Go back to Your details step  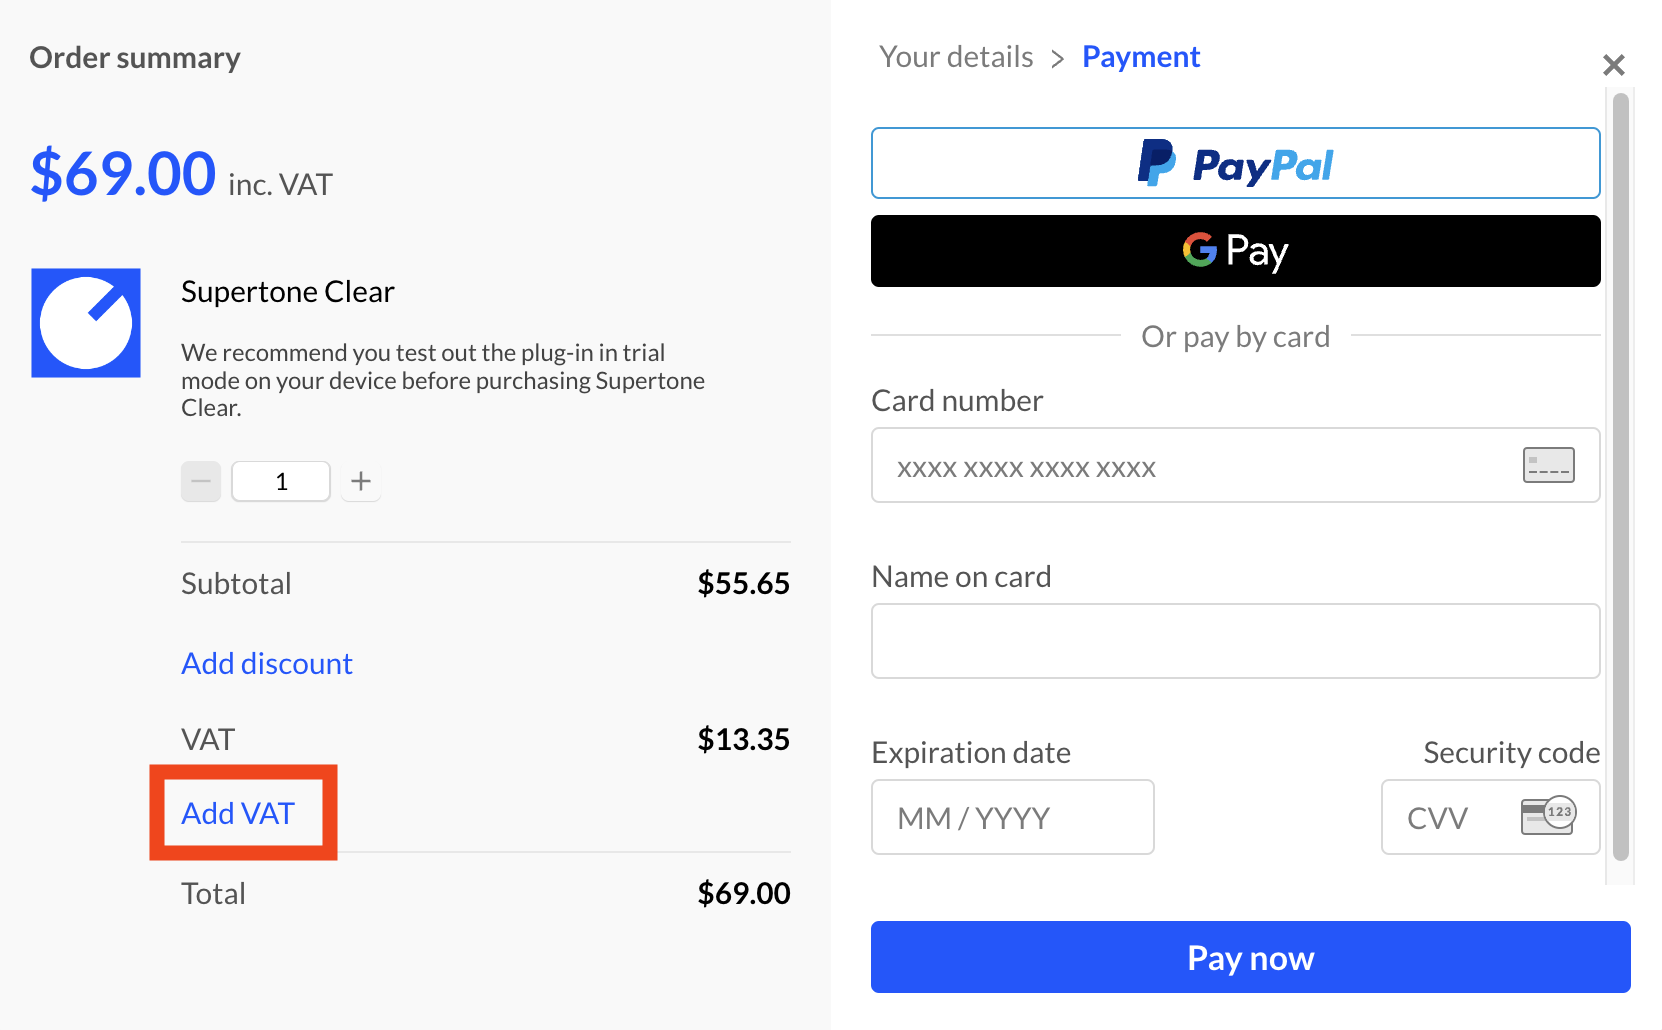956,57
